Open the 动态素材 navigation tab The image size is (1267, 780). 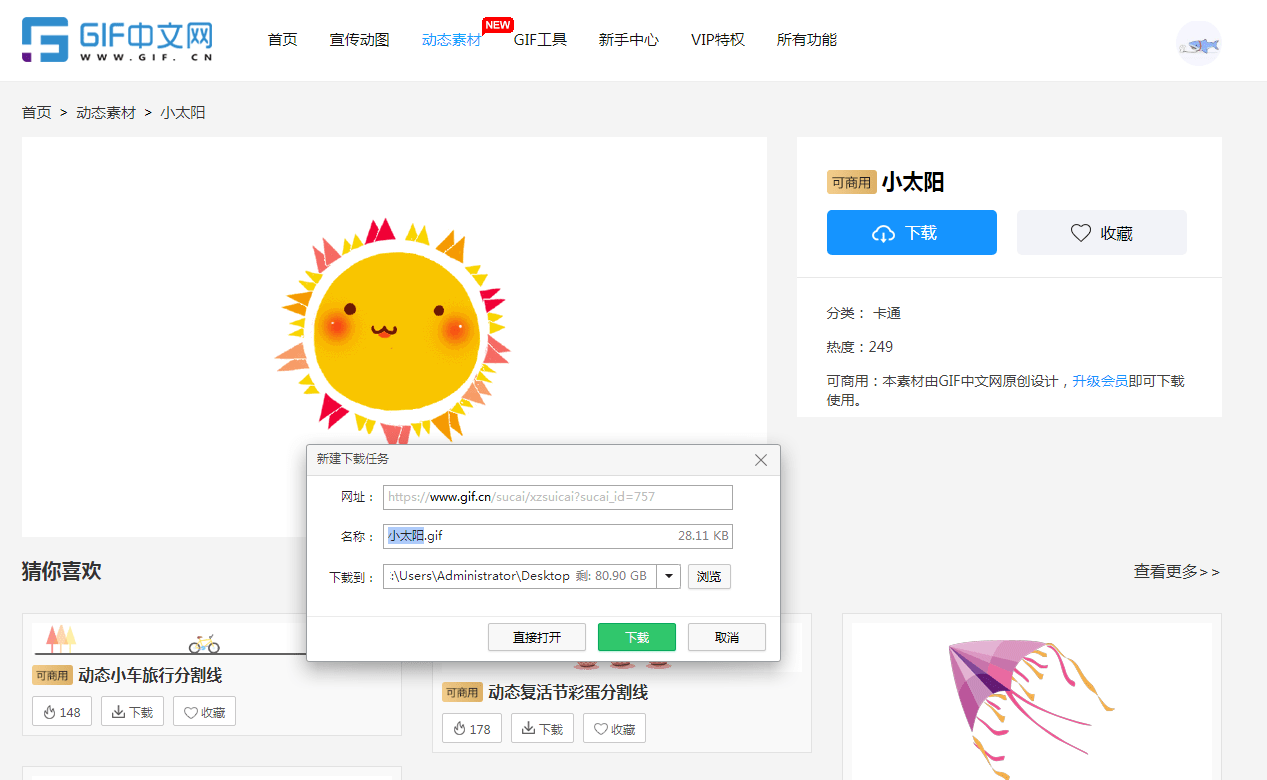451,40
